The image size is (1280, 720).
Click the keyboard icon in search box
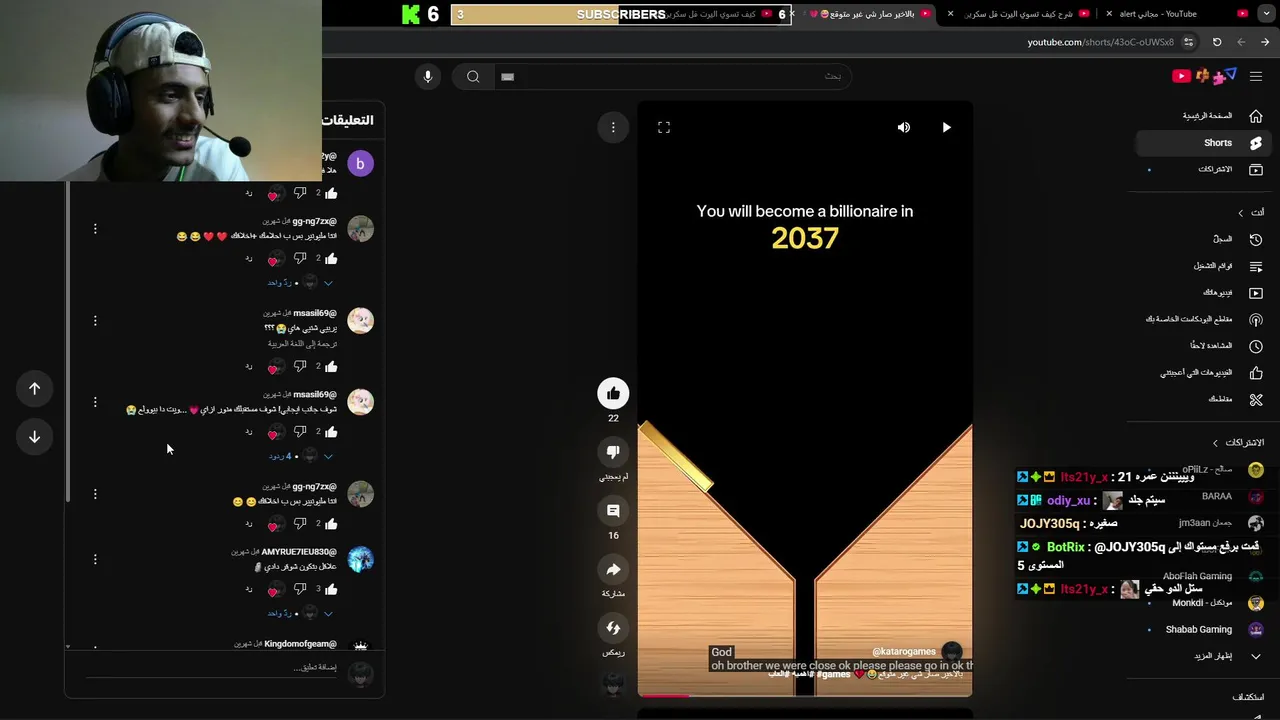coord(507,76)
